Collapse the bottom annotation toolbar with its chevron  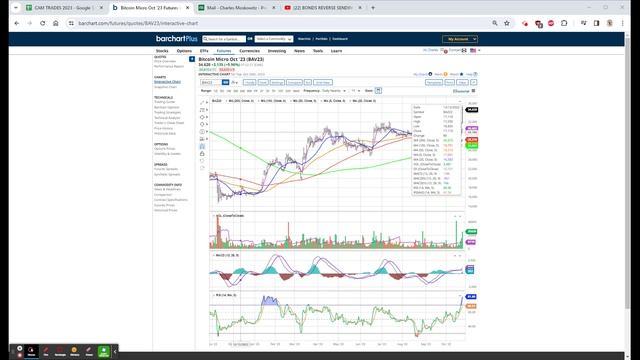(115, 351)
